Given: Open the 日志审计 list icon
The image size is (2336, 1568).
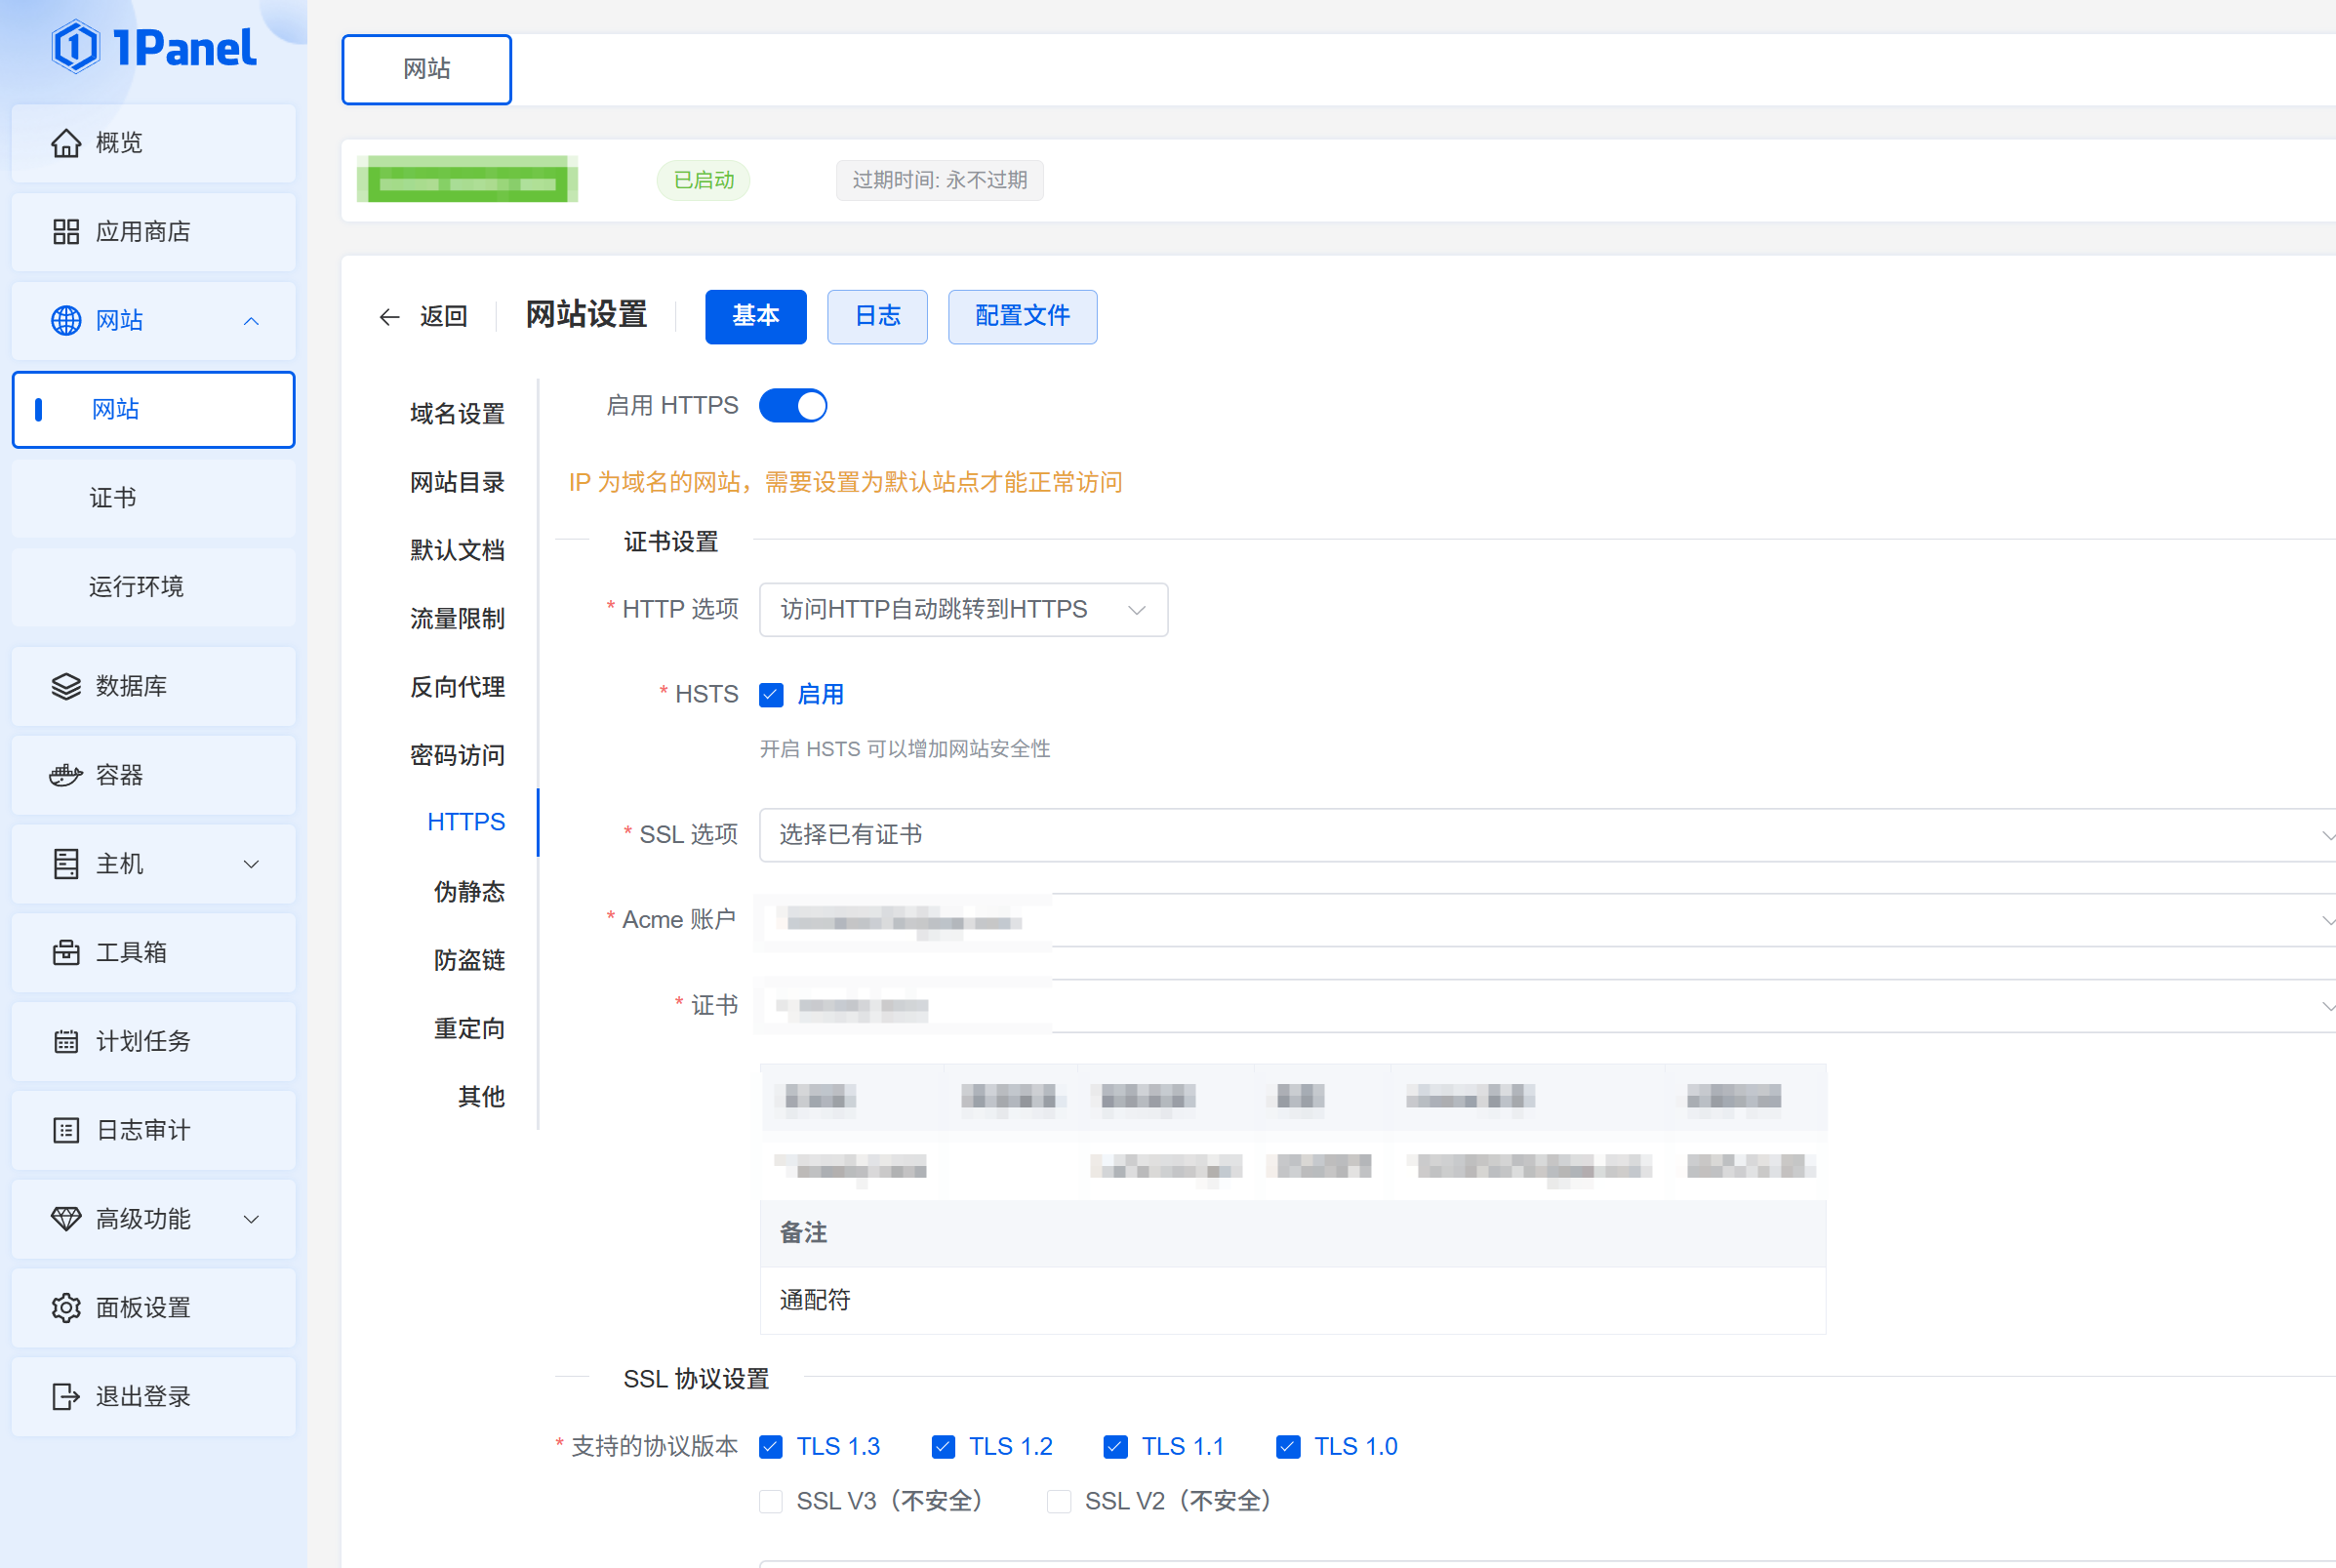Looking at the screenshot, I should (x=66, y=1130).
